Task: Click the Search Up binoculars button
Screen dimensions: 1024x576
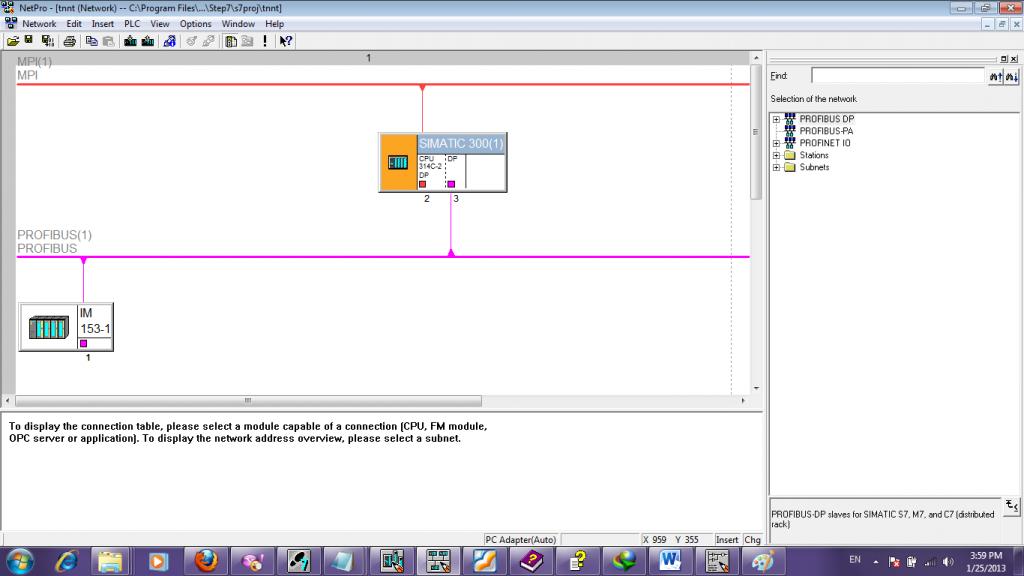Action: click(996, 76)
